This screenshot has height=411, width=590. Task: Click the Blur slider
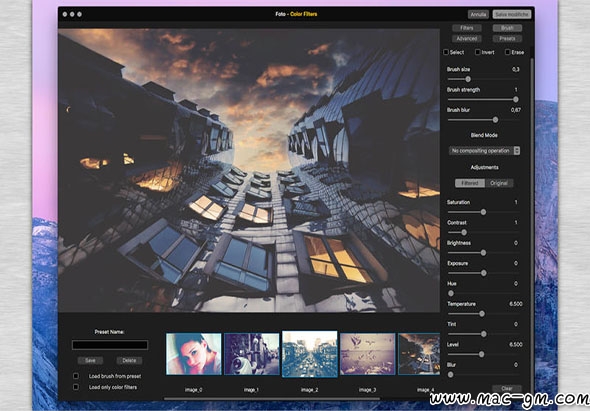pyautogui.click(x=484, y=374)
